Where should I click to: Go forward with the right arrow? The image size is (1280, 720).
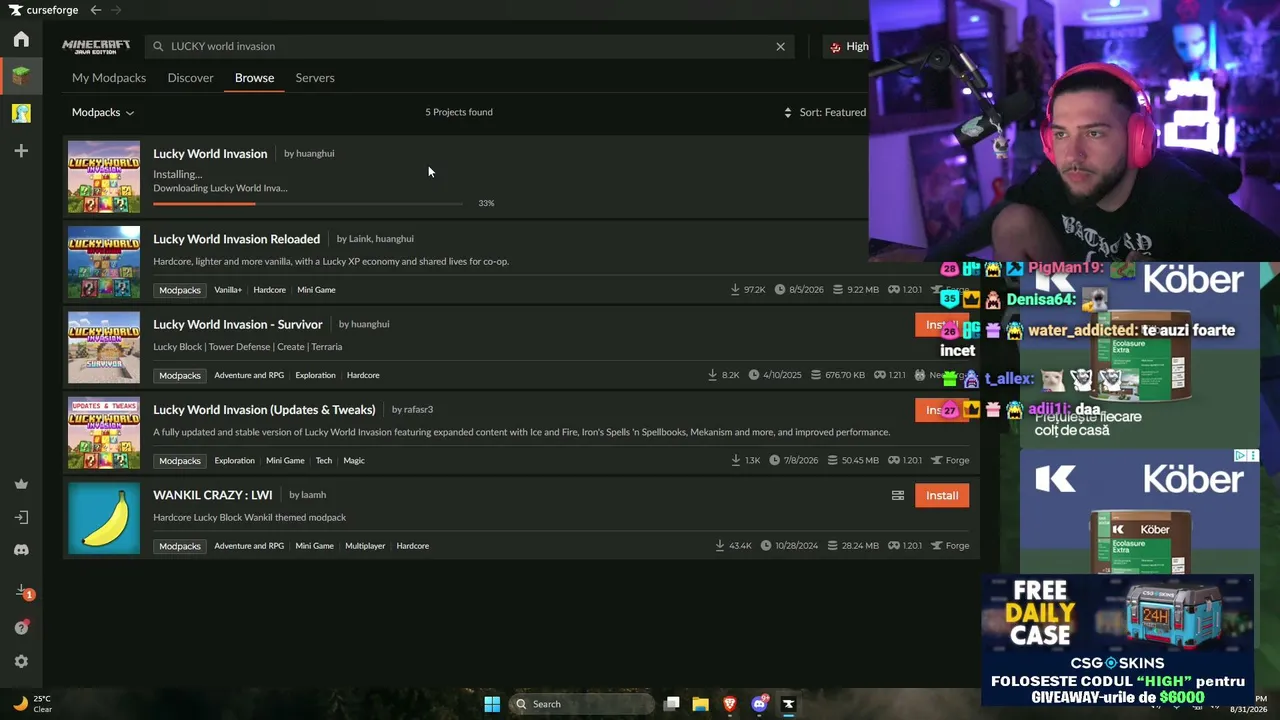coord(116,10)
